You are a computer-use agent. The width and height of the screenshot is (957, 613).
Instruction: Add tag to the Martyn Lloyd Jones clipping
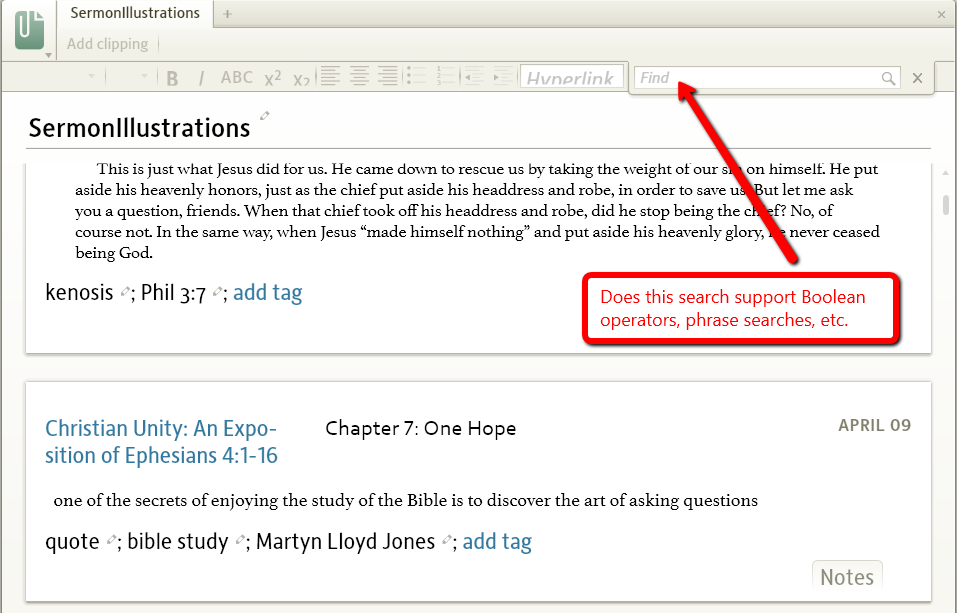tap(497, 542)
